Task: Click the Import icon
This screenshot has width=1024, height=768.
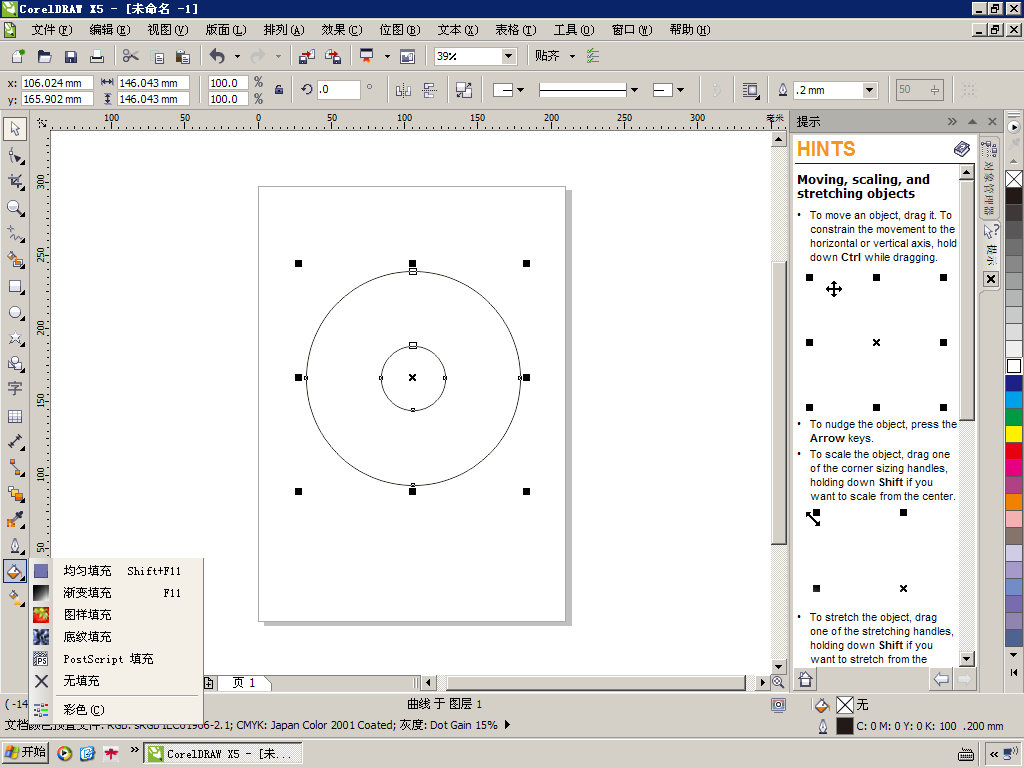Action: click(307, 56)
